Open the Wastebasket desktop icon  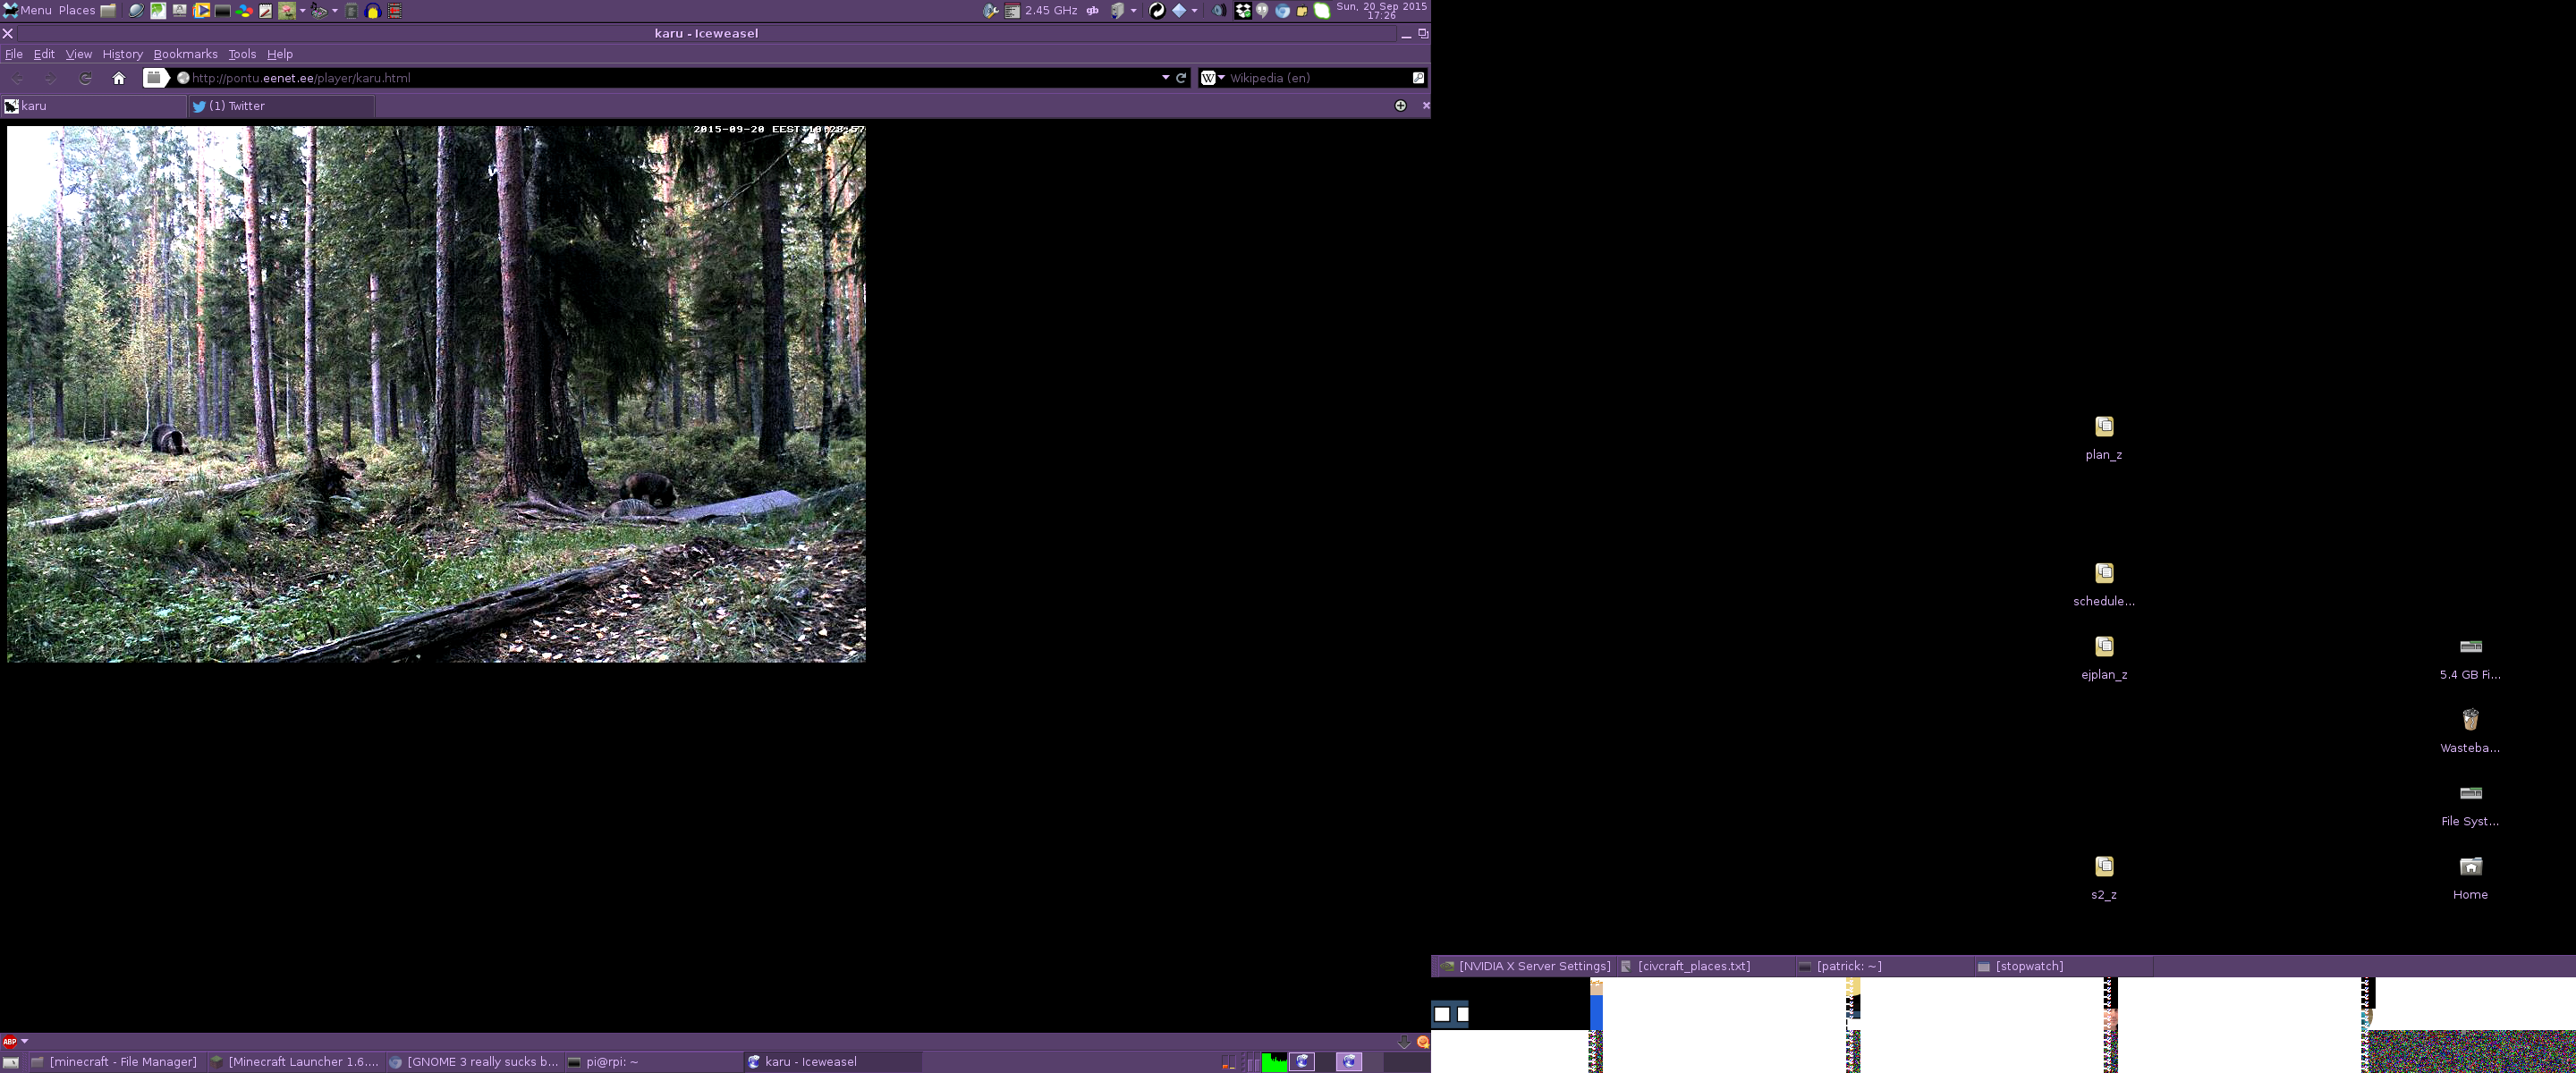click(x=2470, y=730)
